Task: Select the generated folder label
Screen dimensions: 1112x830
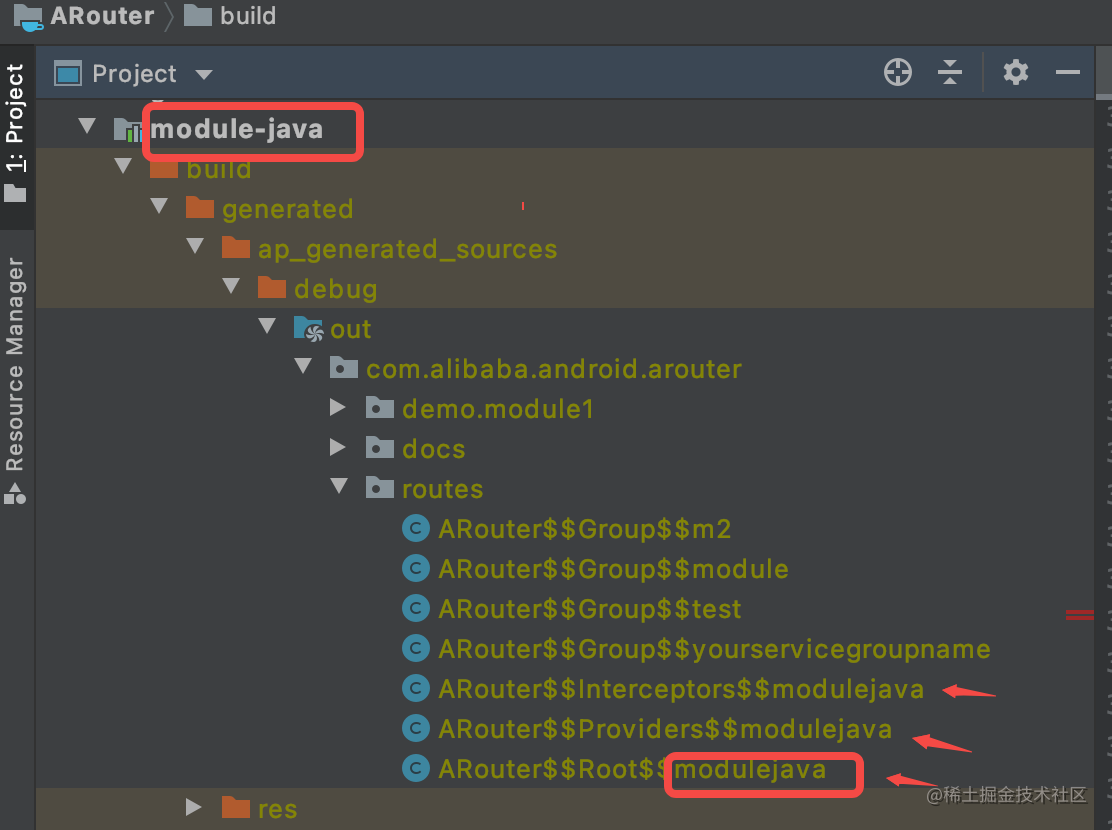Action: (287, 209)
